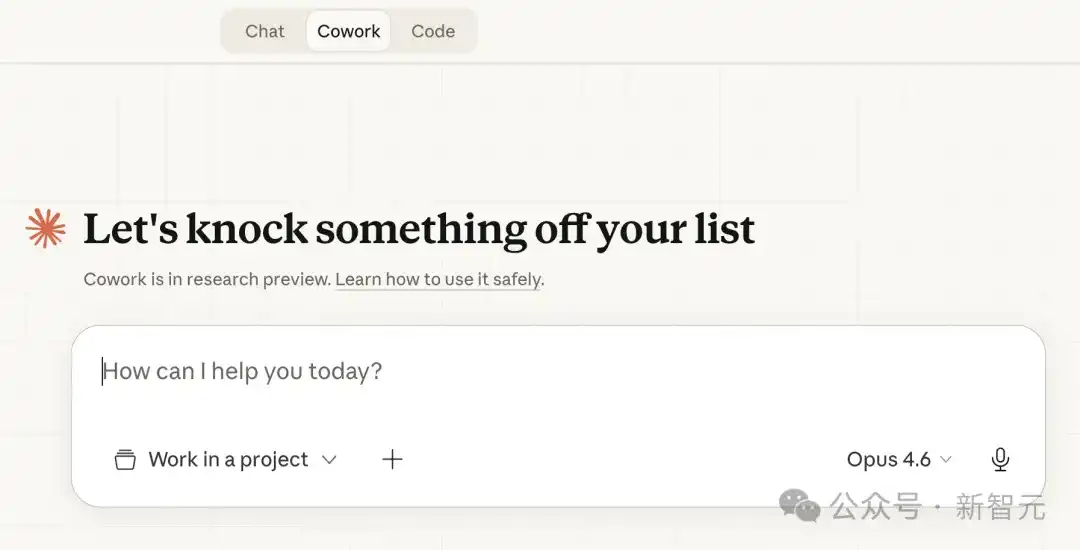
Task: Click the WeChat bubble watermark icon
Action: [x=800, y=506]
